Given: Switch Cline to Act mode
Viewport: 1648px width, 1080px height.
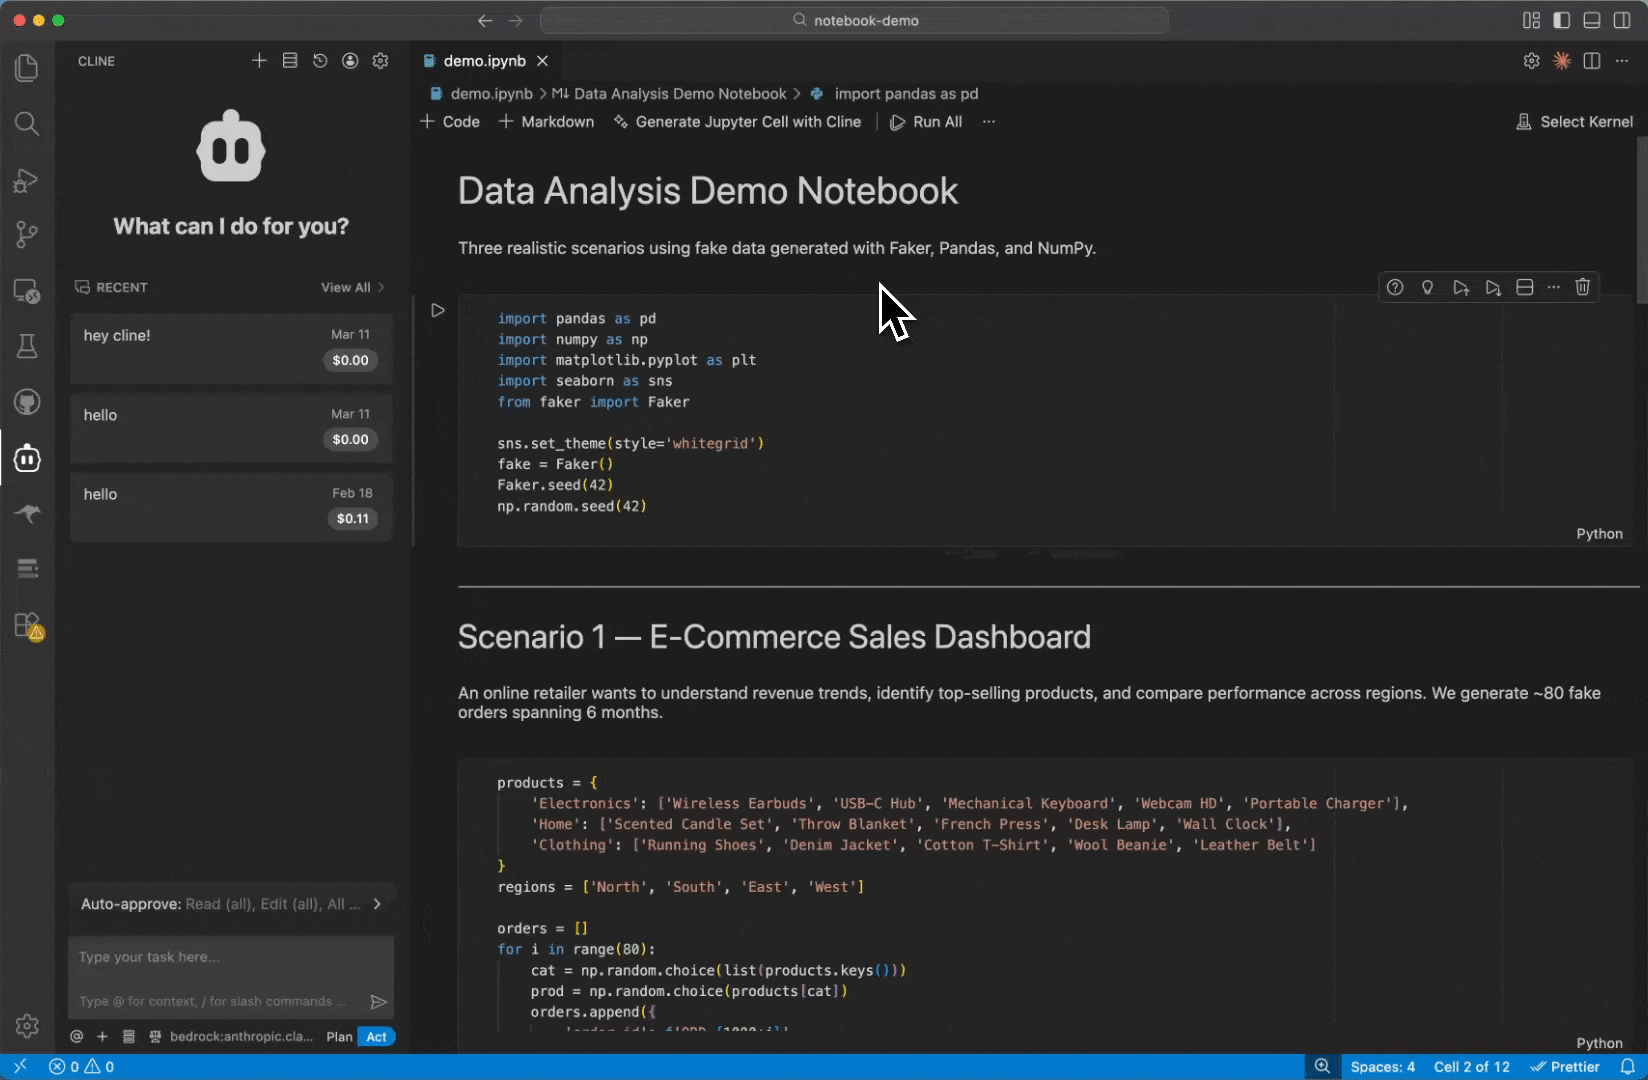Looking at the screenshot, I should click(x=377, y=1037).
